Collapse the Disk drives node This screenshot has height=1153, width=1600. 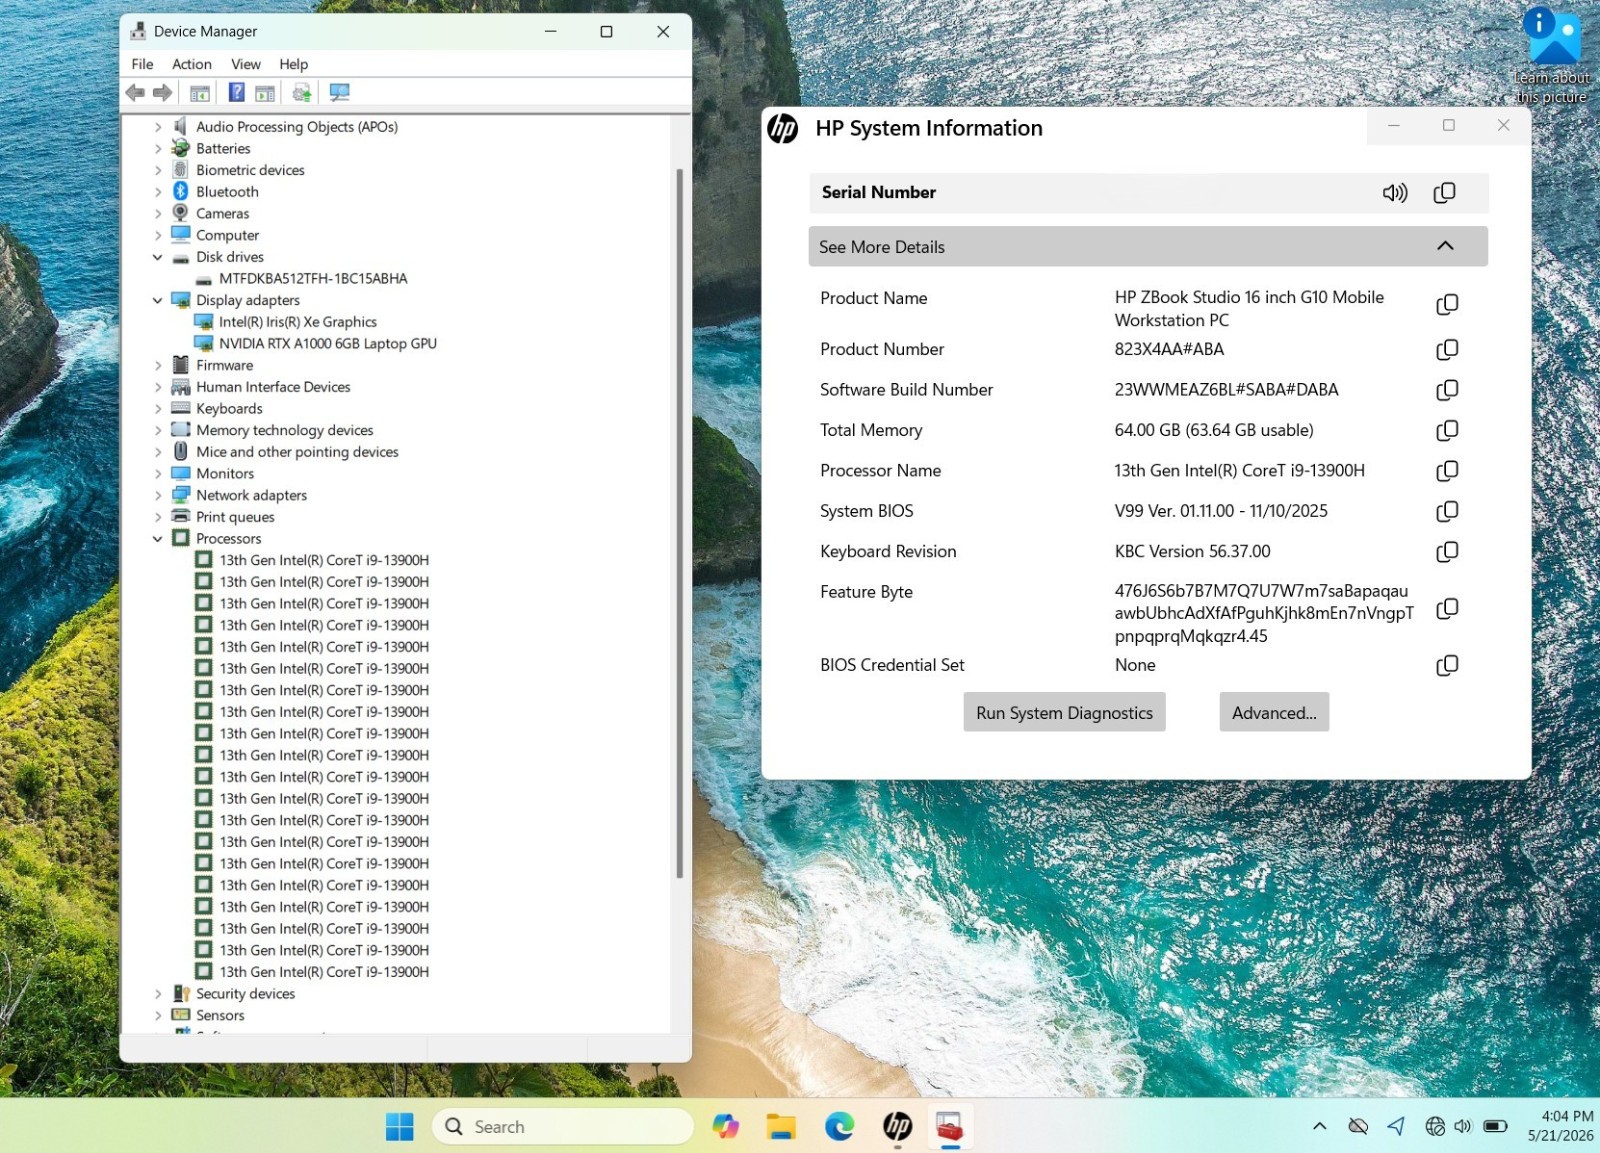[x=157, y=258]
